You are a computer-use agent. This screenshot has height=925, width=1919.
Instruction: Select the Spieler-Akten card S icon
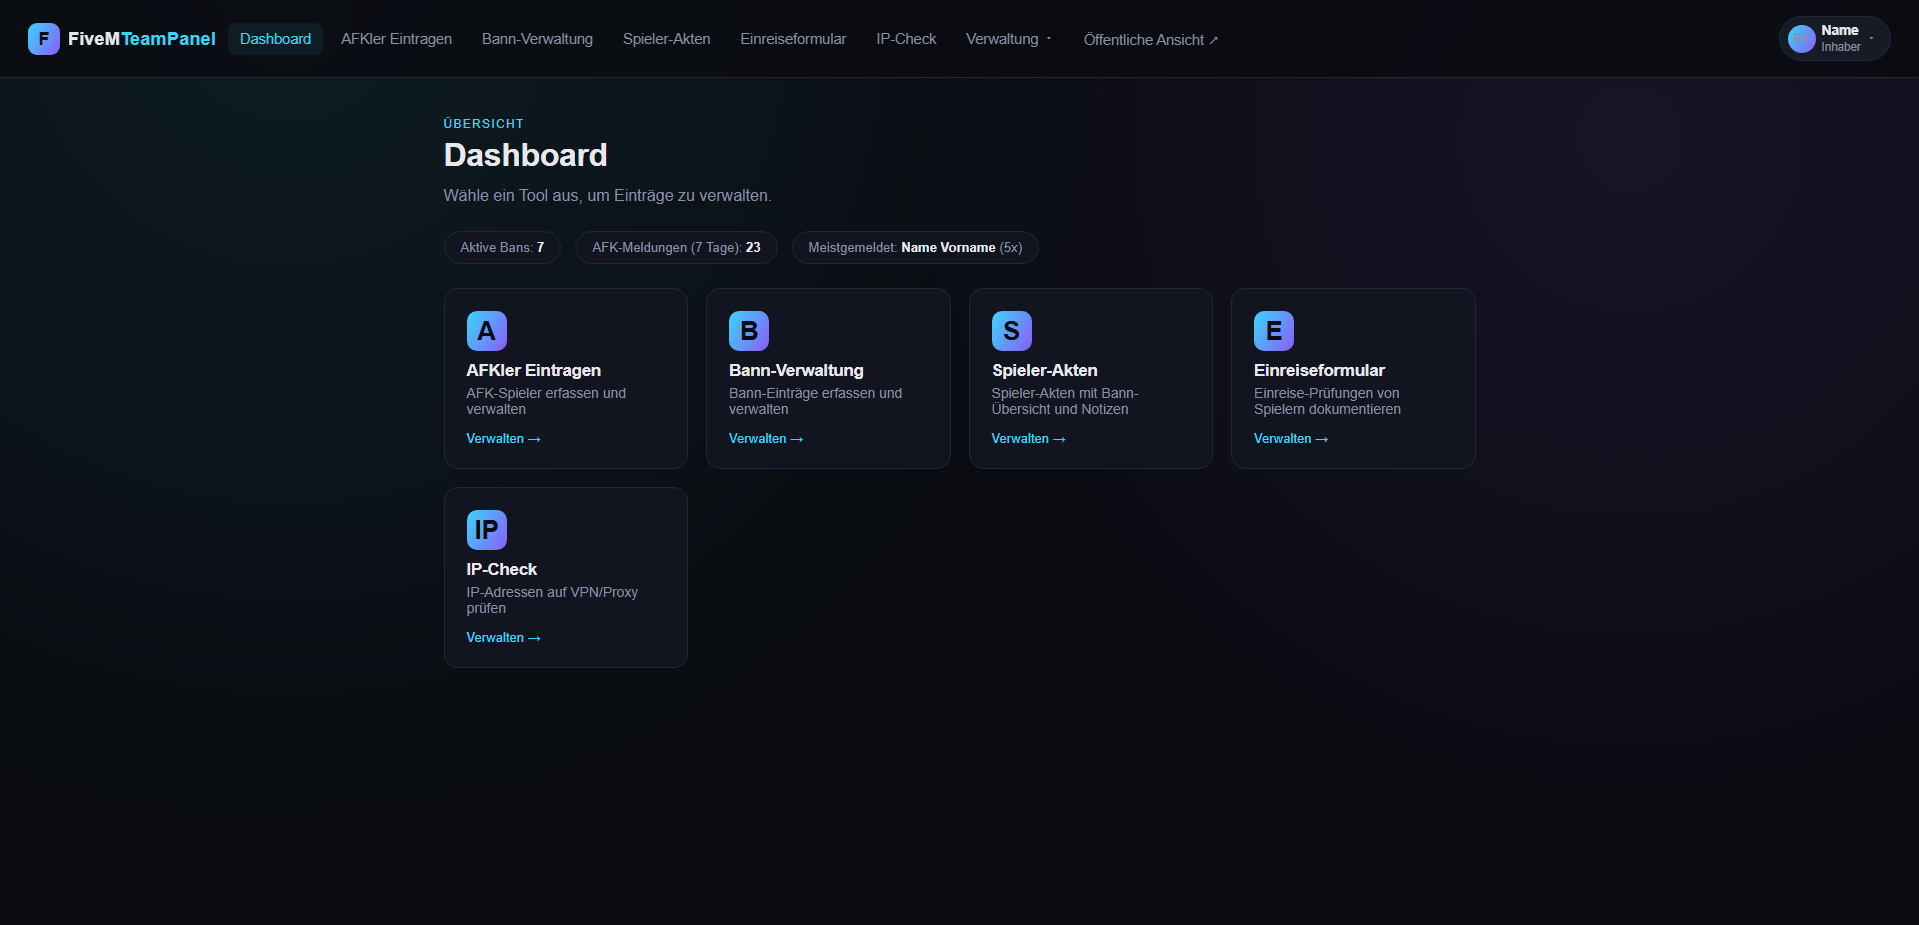pos(1011,331)
